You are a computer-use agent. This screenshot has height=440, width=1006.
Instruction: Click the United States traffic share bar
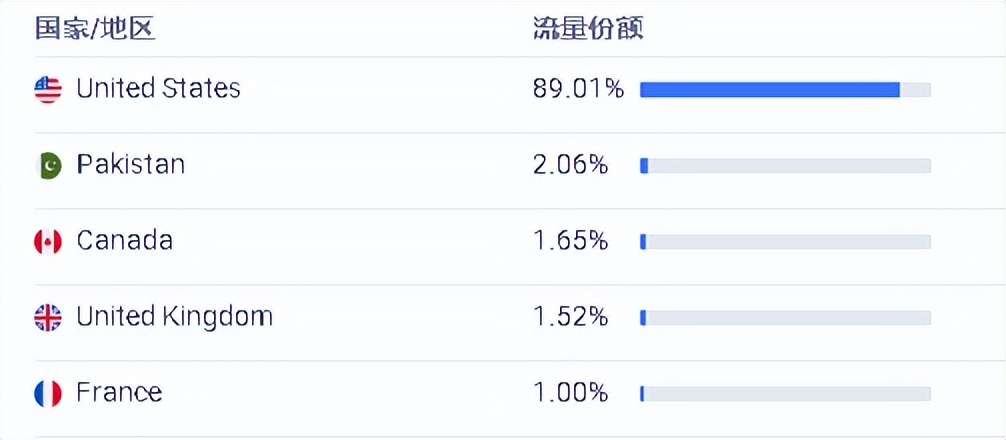[785, 90]
